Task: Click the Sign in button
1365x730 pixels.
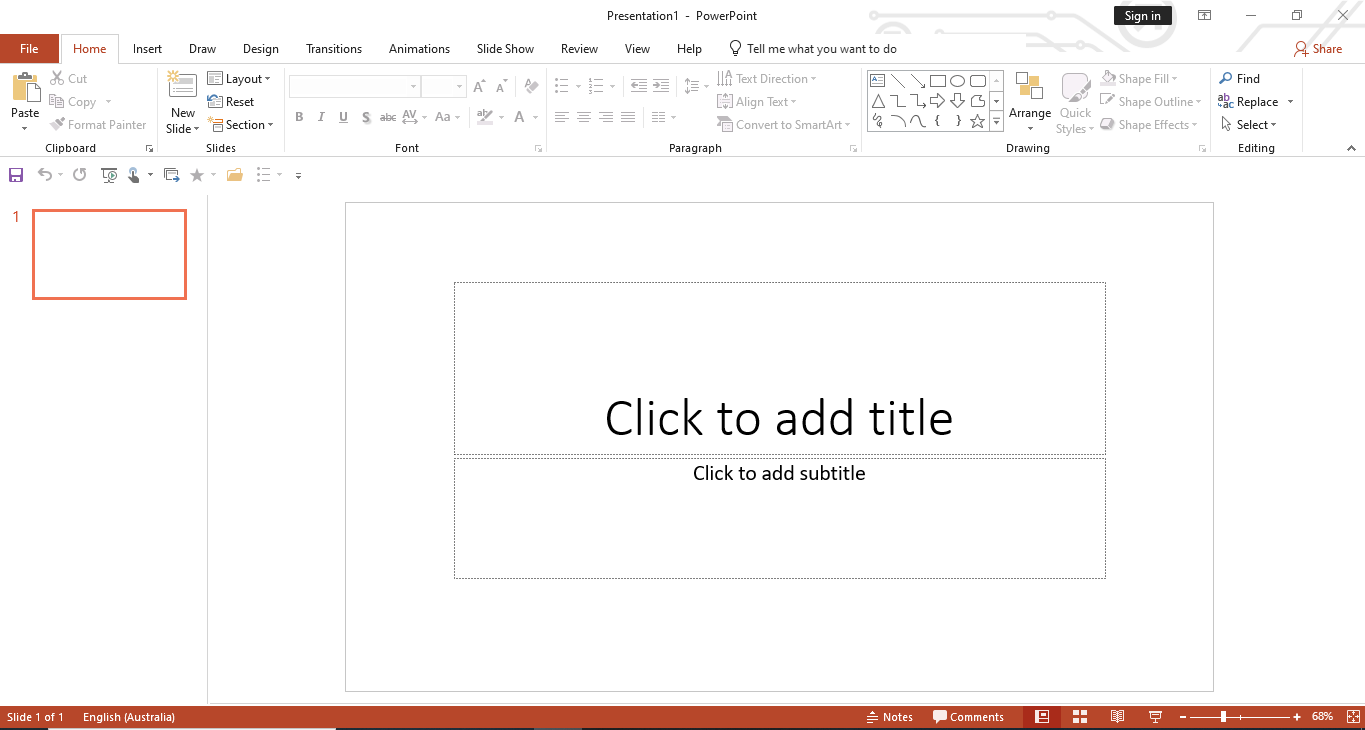Action: [1142, 15]
